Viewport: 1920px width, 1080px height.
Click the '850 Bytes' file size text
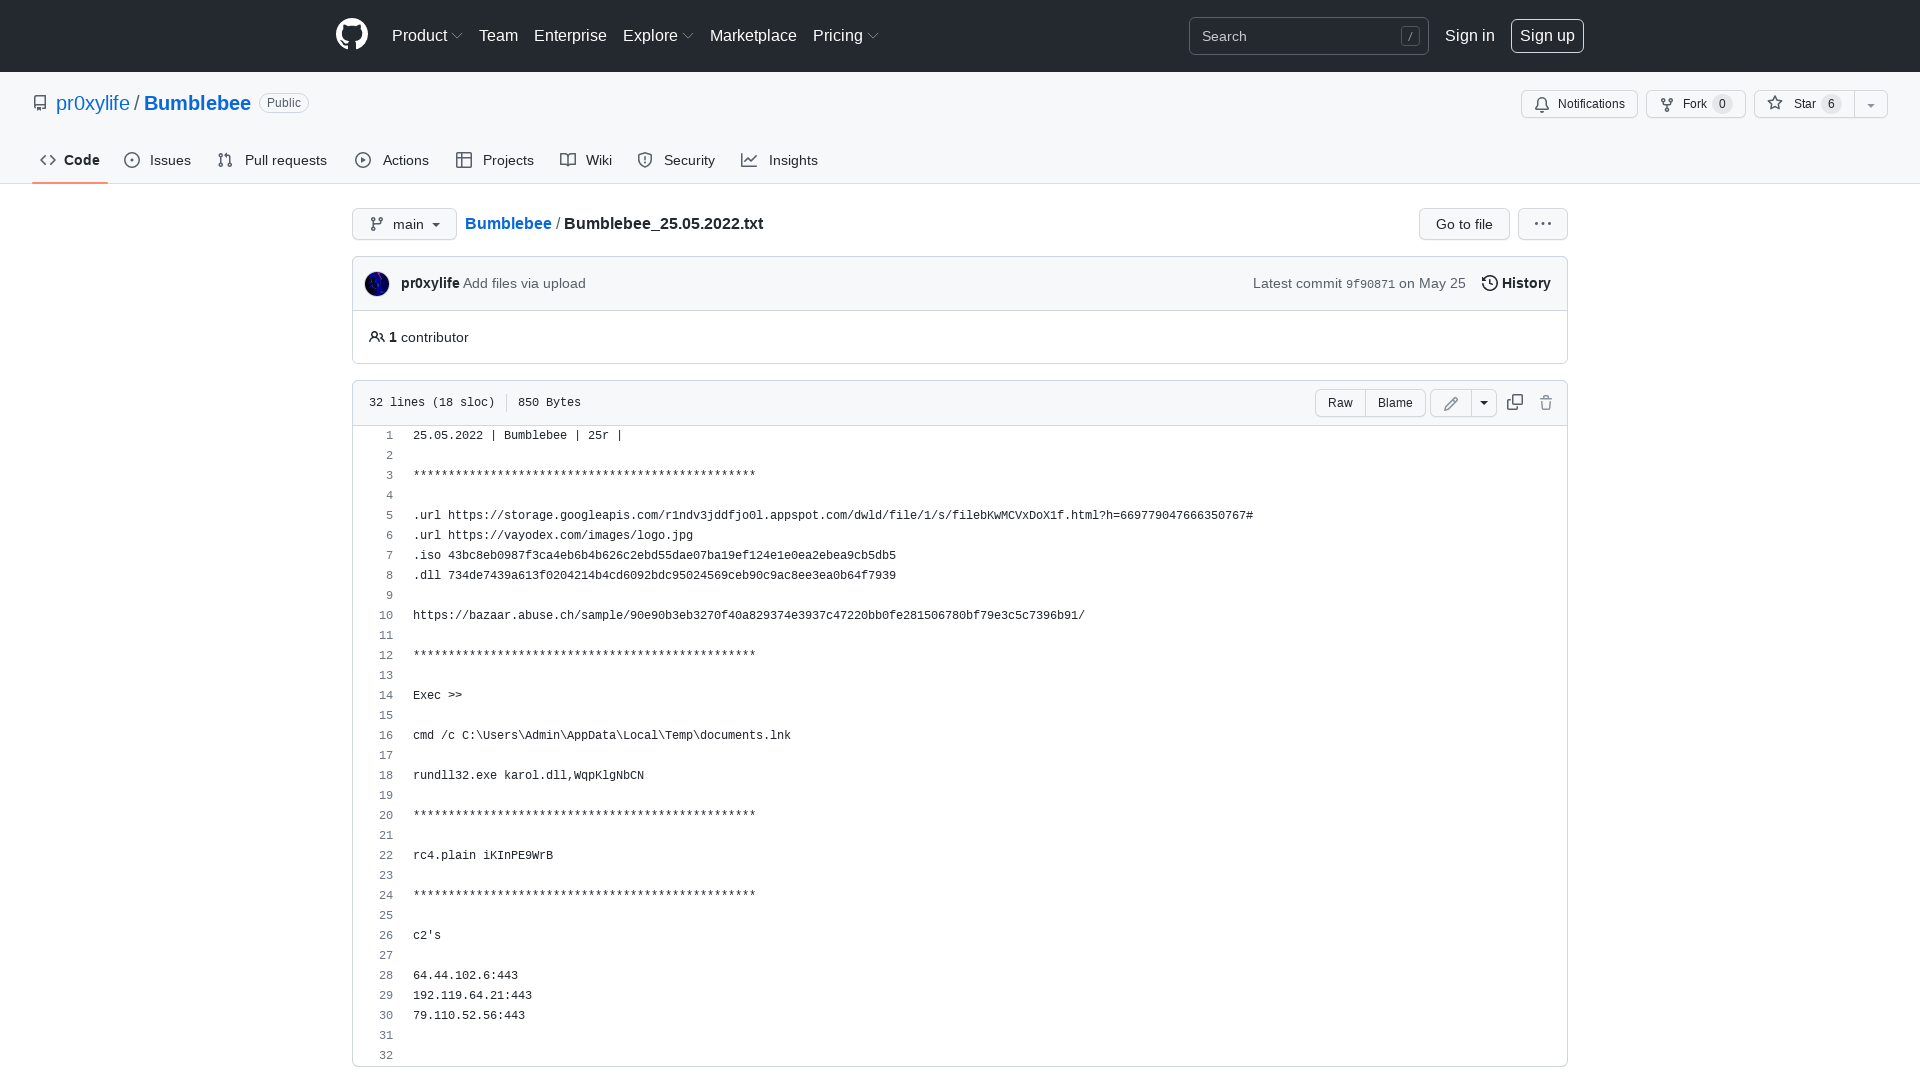point(549,402)
